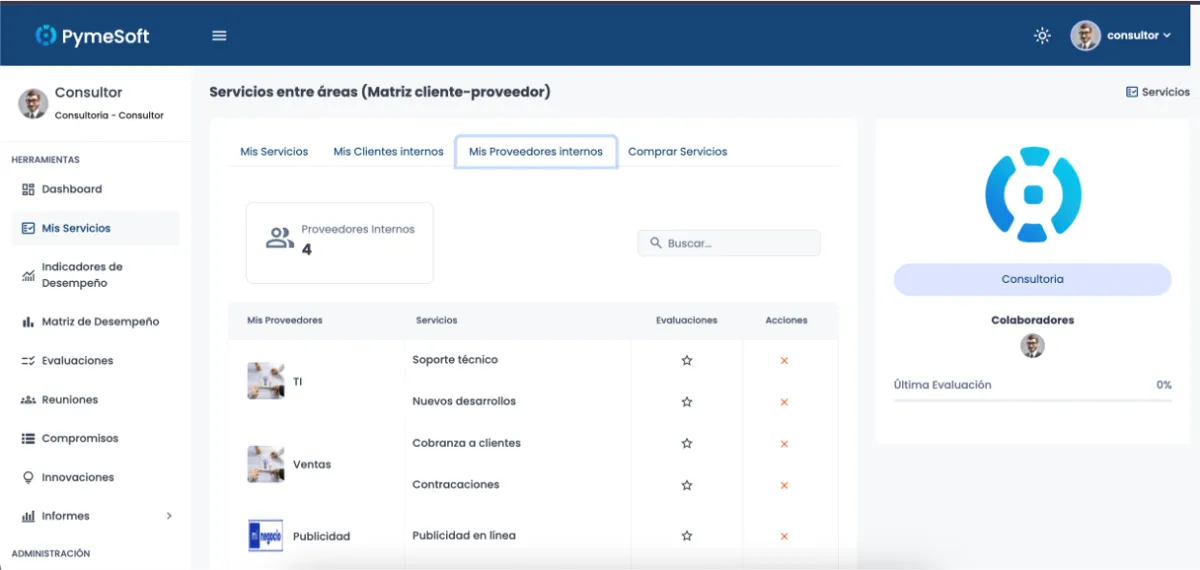Remove Publicidad en línea X icon

pyautogui.click(x=784, y=536)
